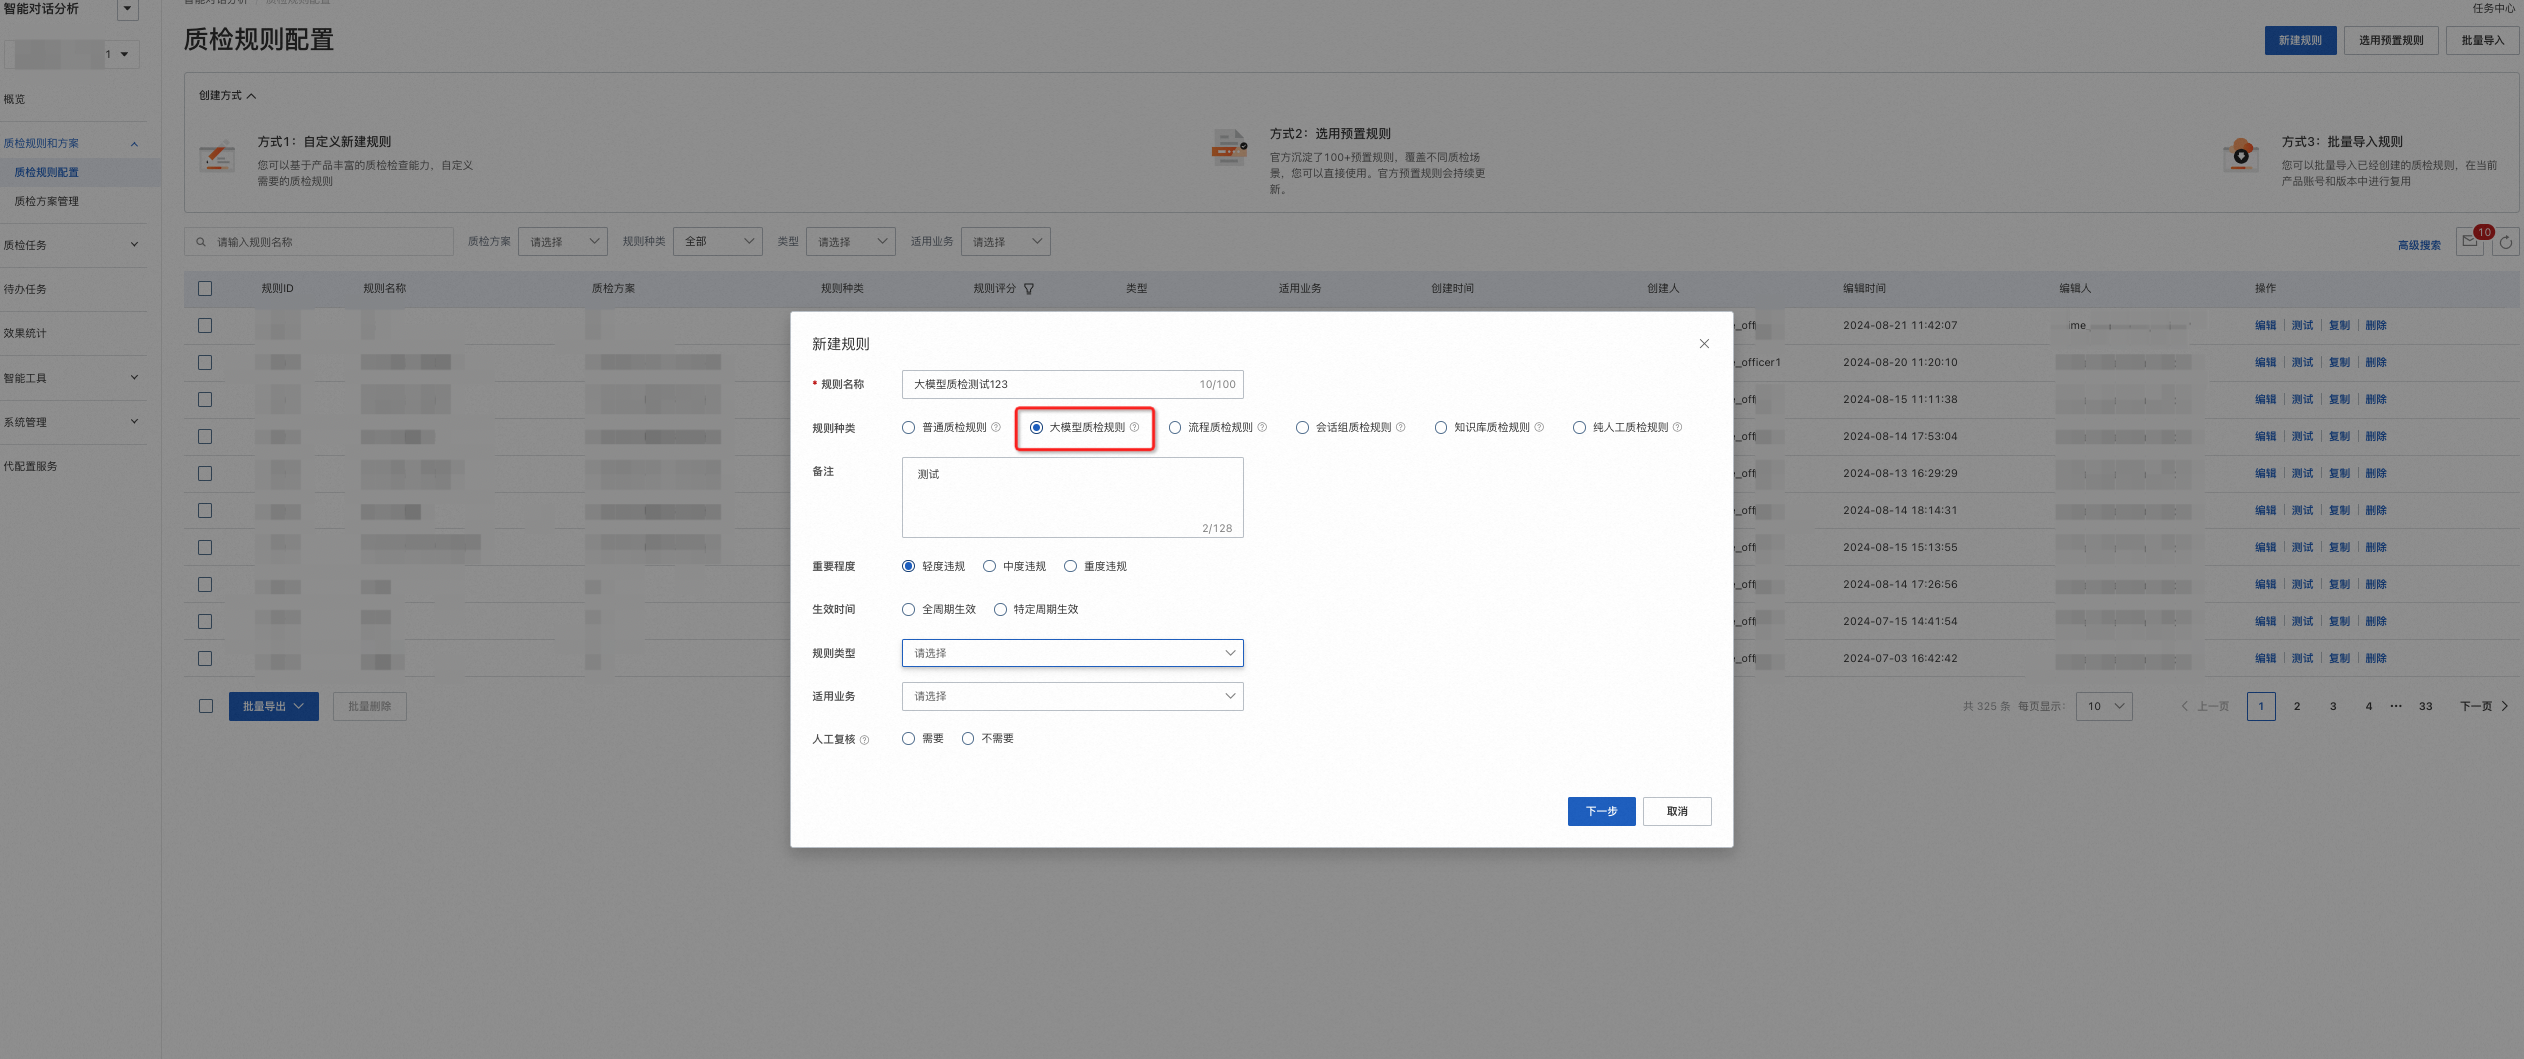The height and width of the screenshot is (1059, 2524).
Task: Tick the checkbox next to 批量导出 button
Action: coord(205,706)
